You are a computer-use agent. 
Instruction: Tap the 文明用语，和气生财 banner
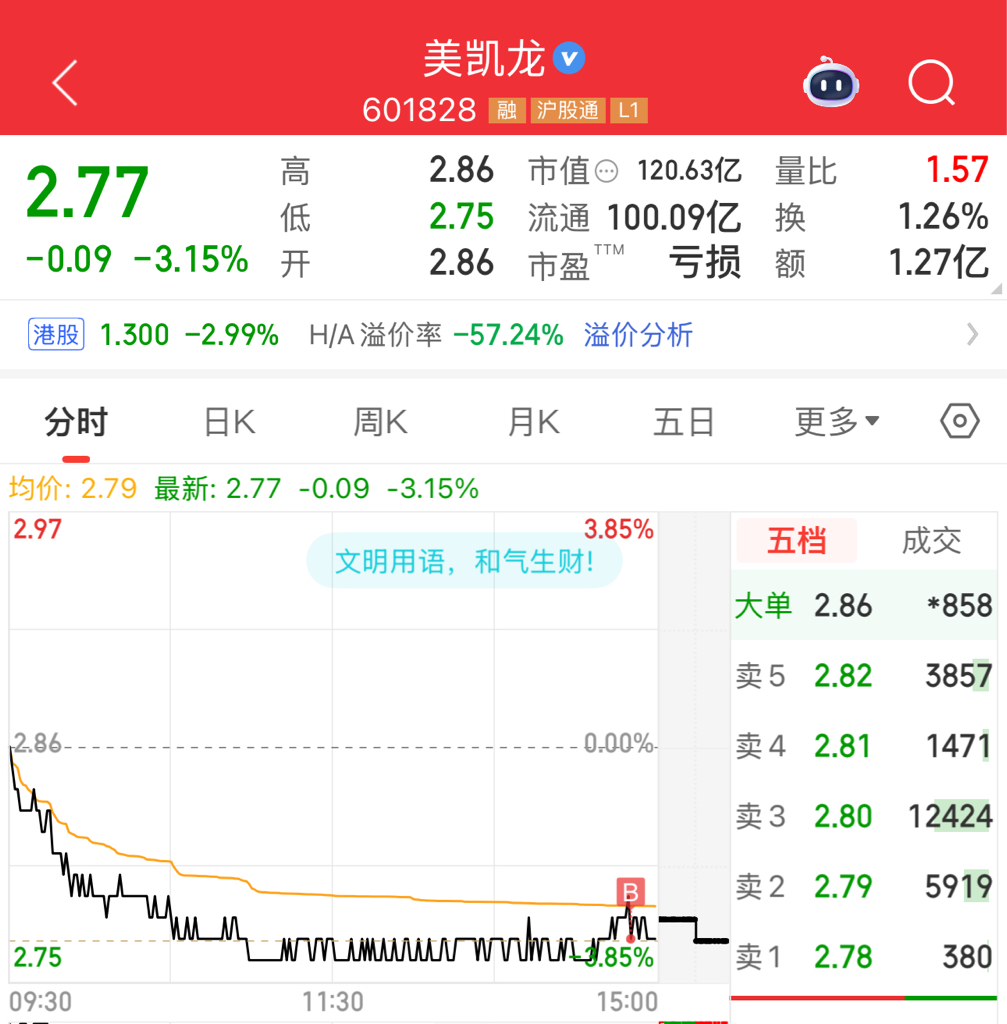coord(464,561)
